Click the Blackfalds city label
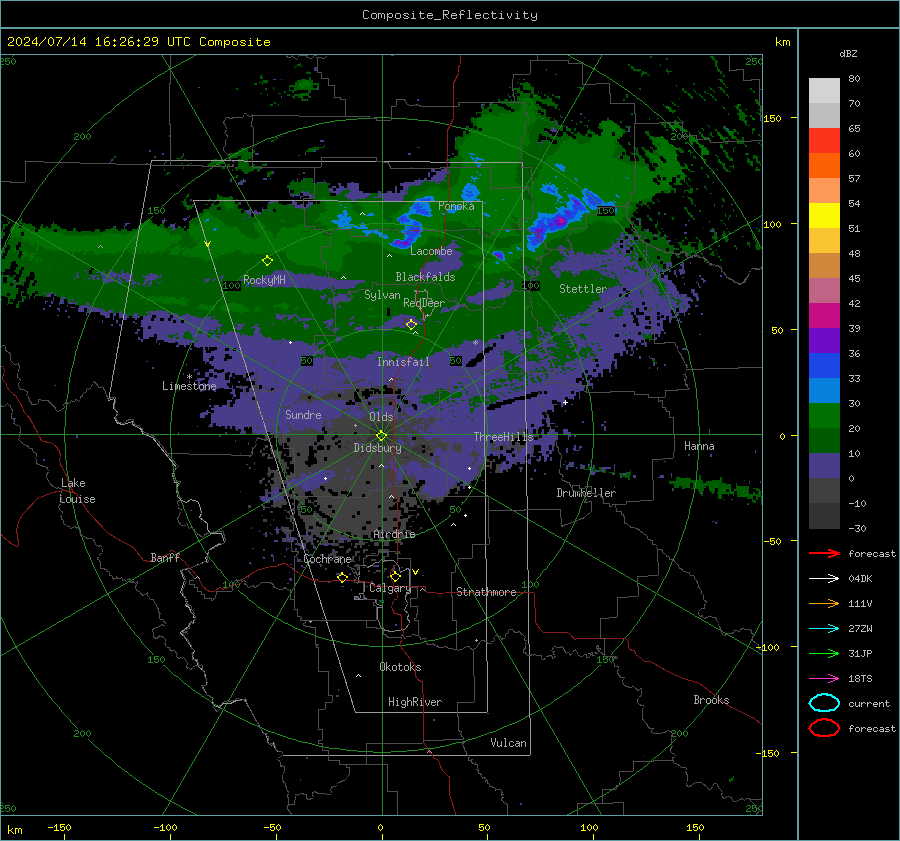 (425, 277)
